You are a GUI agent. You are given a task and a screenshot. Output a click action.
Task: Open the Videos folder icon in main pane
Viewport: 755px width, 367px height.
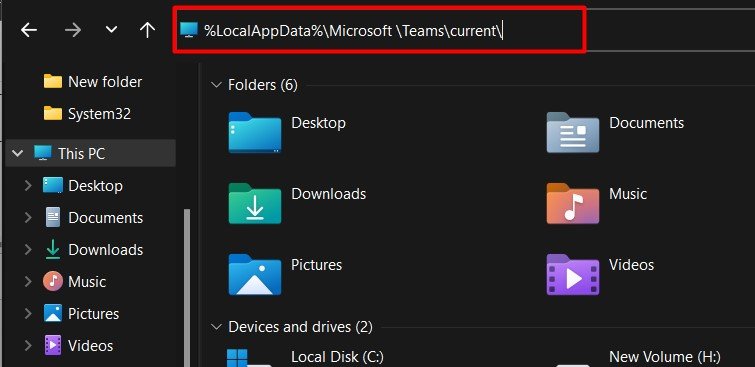point(573,274)
